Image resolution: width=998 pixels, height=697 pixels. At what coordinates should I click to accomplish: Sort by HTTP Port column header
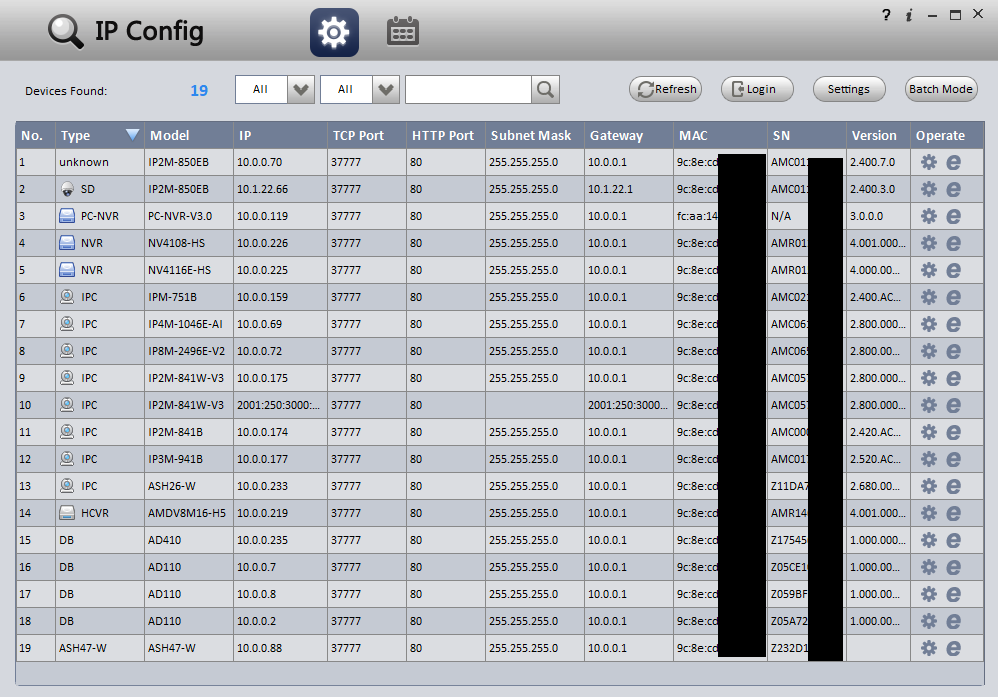pyautogui.click(x=446, y=136)
